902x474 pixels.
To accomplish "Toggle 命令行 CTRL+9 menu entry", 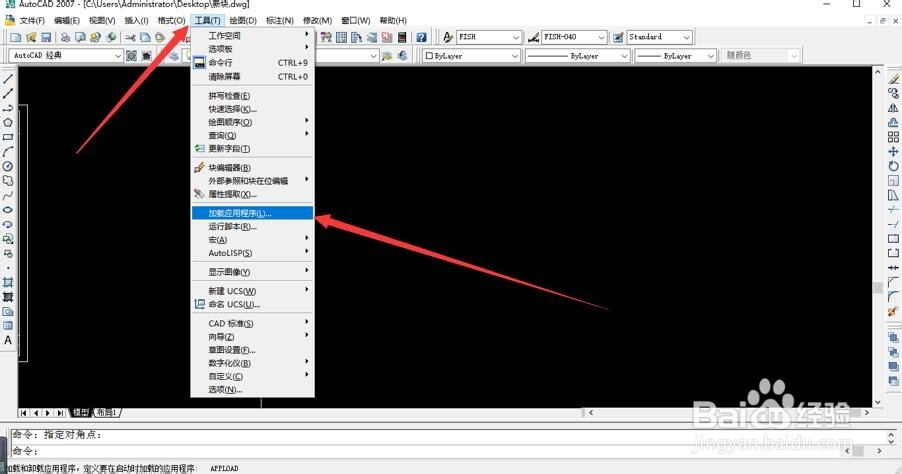I will [x=253, y=63].
